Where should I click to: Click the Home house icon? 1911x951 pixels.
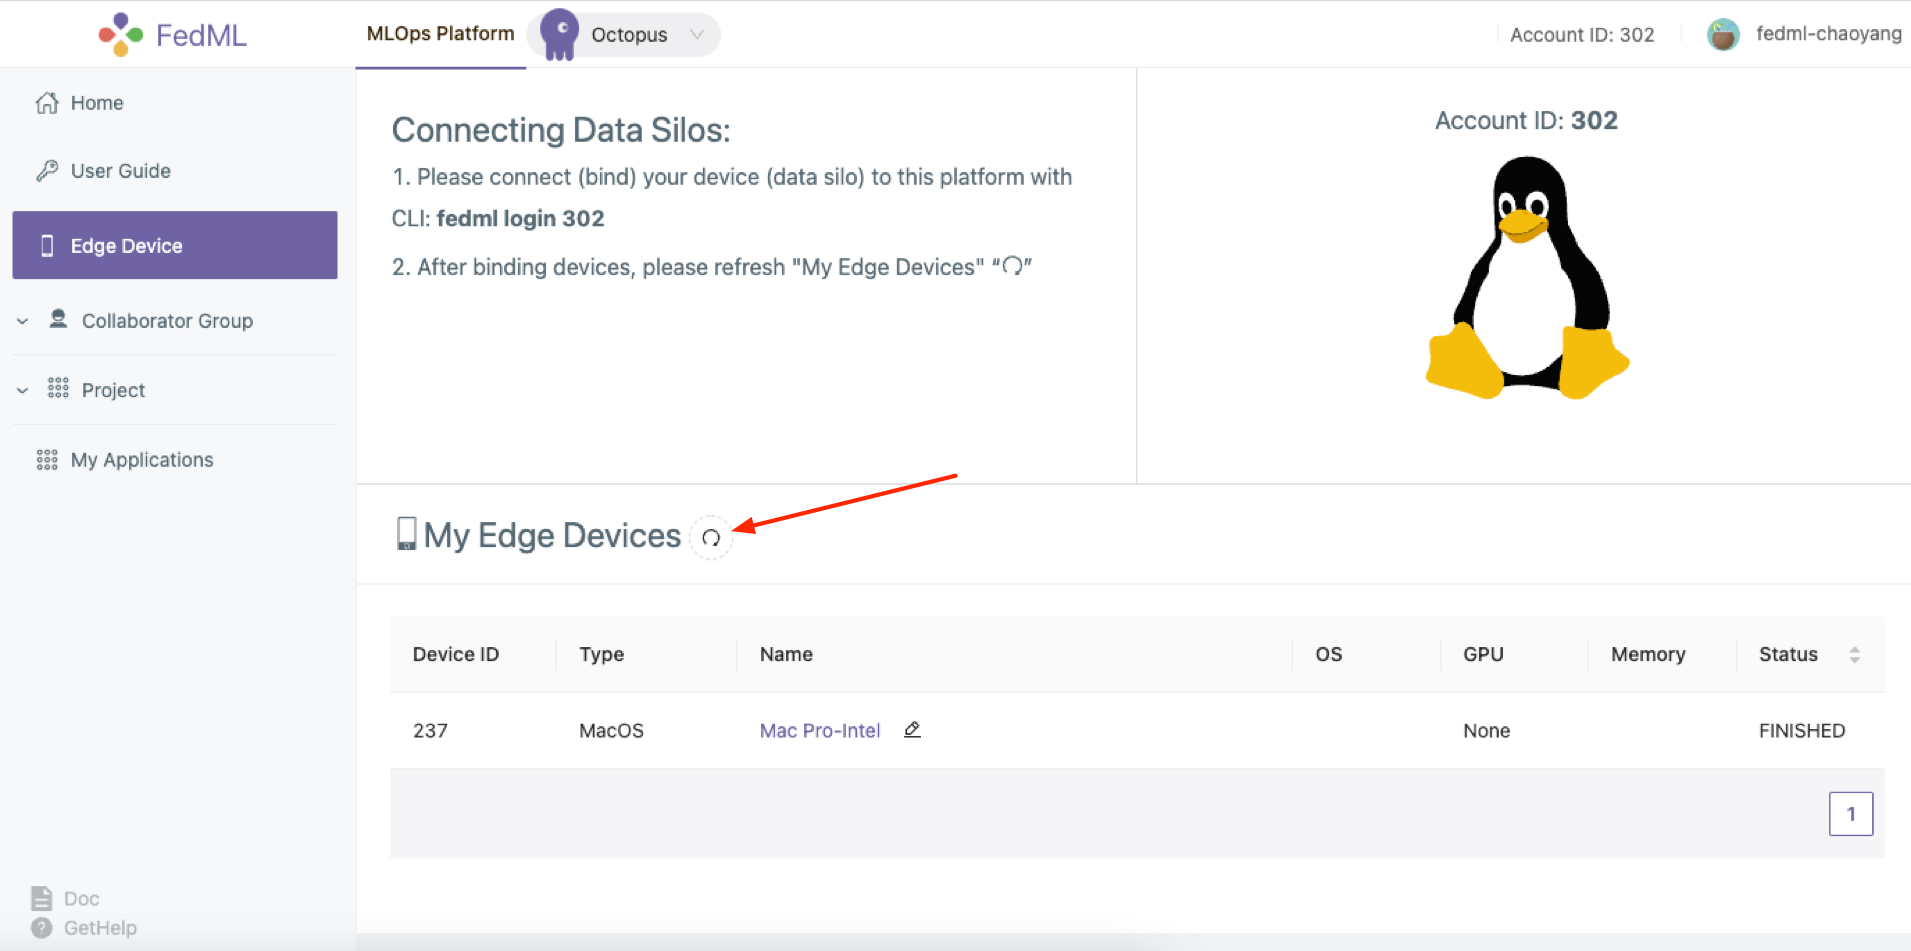47,103
